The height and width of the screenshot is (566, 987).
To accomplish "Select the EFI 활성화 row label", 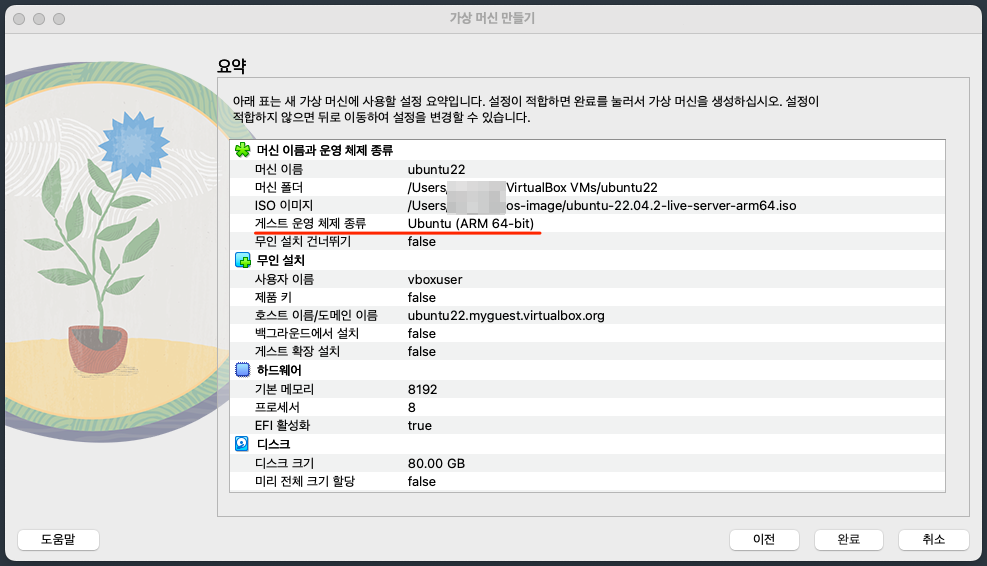I will [x=283, y=426].
